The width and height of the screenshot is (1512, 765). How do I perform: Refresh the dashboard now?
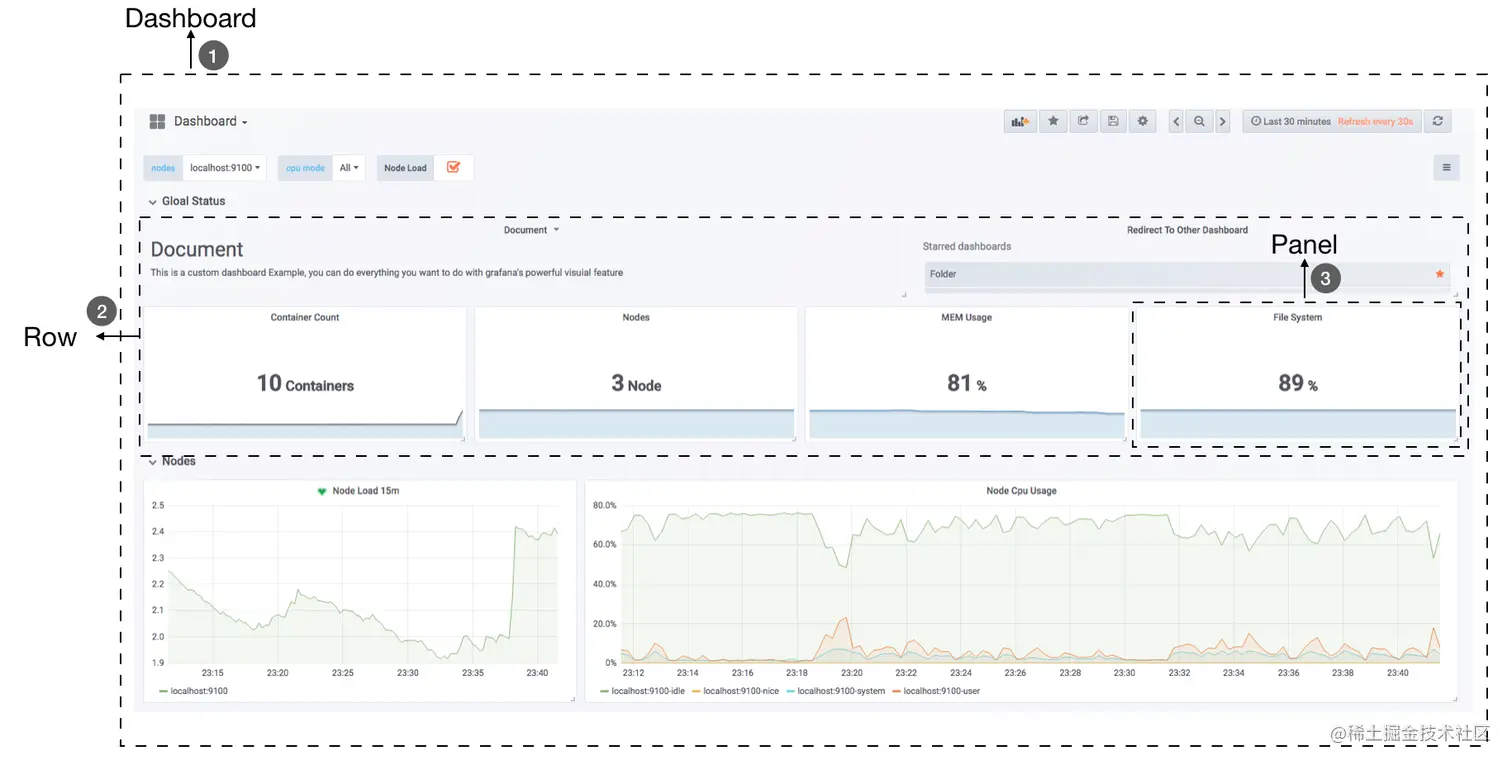click(x=1437, y=121)
